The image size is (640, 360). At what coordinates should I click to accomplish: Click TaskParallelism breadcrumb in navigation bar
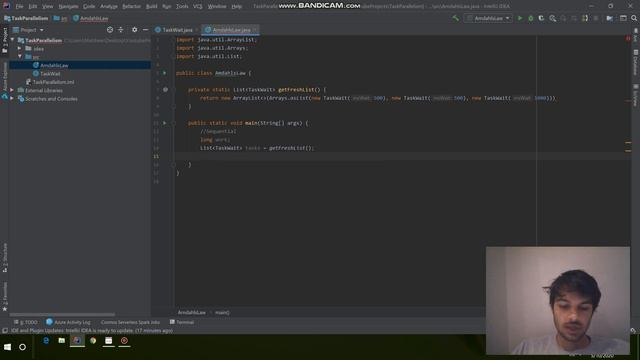pos(26,18)
